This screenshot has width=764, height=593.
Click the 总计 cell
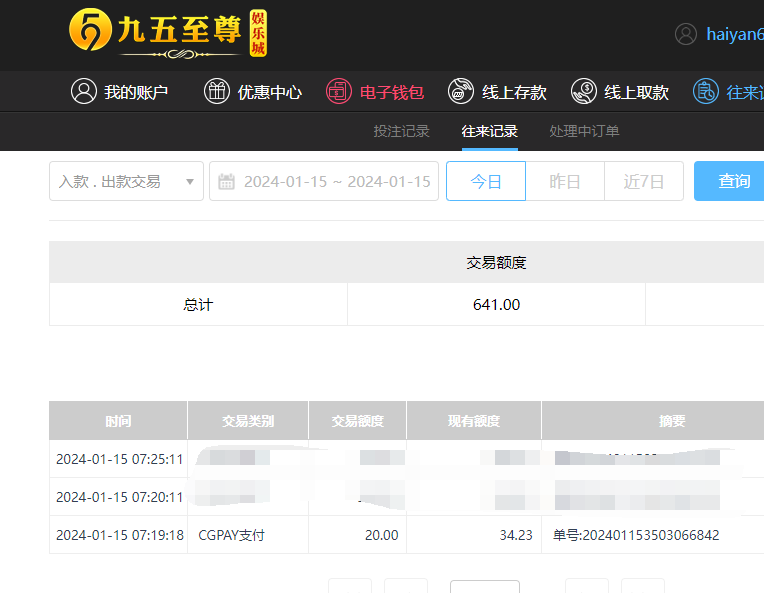coord(198,305)
